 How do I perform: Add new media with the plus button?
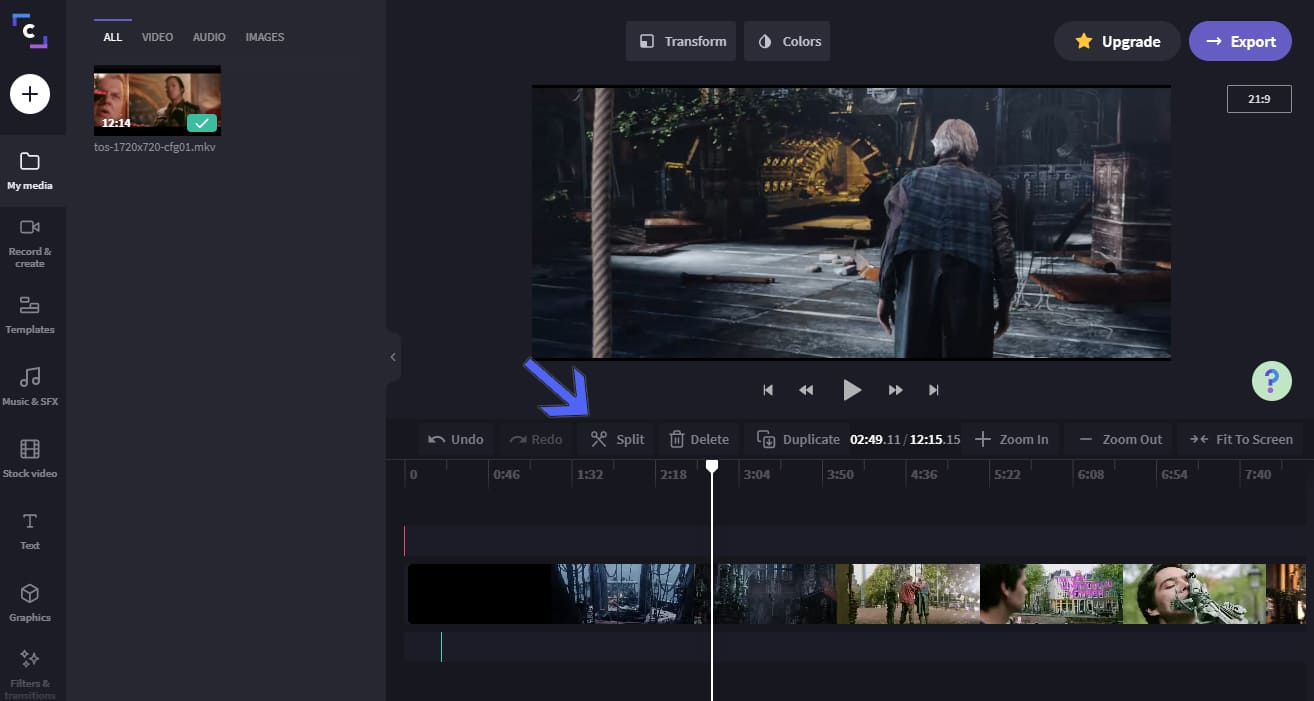coord(30,94)
